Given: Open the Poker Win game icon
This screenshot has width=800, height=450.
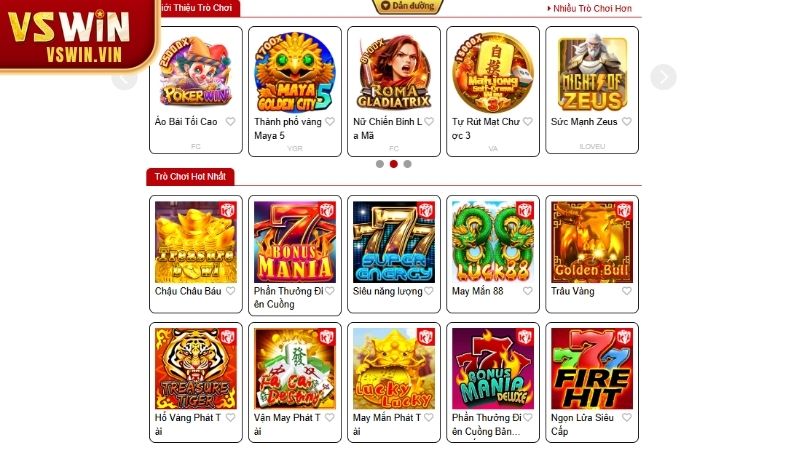Looking at the screenshot, I should [196, 72].
